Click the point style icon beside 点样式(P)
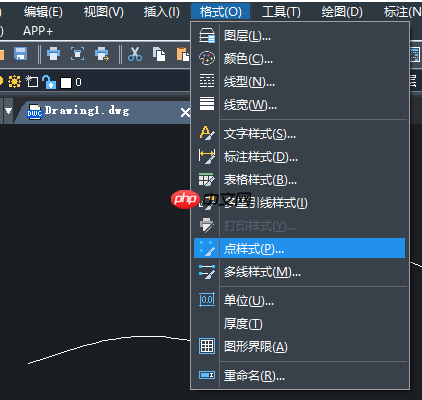 207,248
